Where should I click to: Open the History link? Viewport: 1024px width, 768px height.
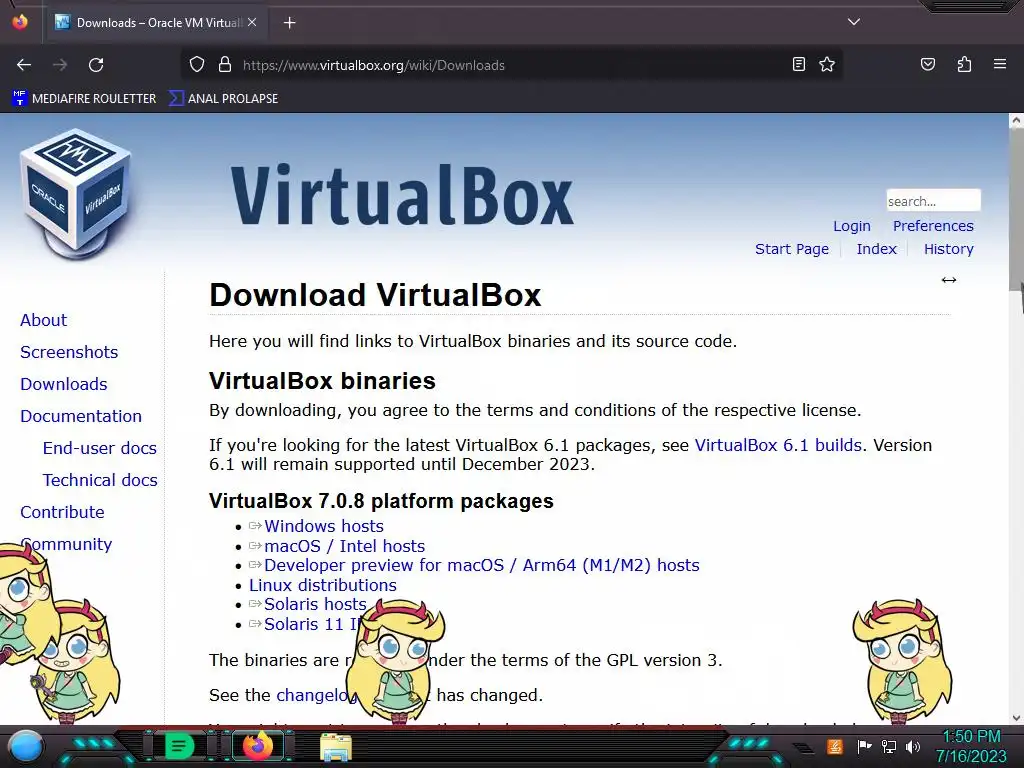(x=948, y=249)
